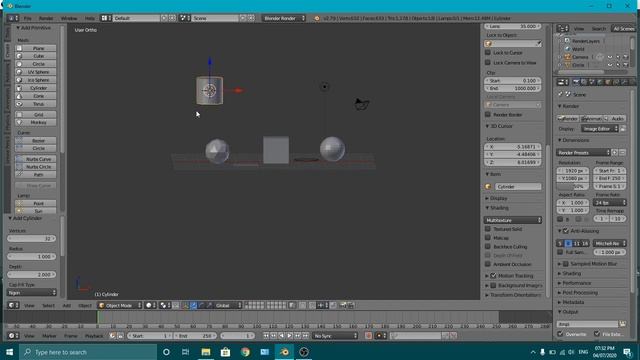Click the Audio render button
The height and width of the screenshot is (360, 640).
[616, 118]
